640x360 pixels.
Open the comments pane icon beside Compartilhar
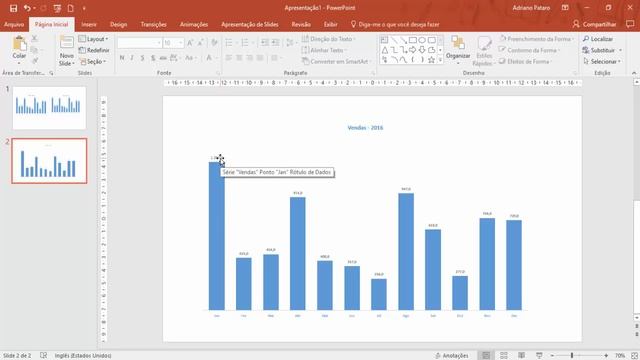click(x=630, y=24)
